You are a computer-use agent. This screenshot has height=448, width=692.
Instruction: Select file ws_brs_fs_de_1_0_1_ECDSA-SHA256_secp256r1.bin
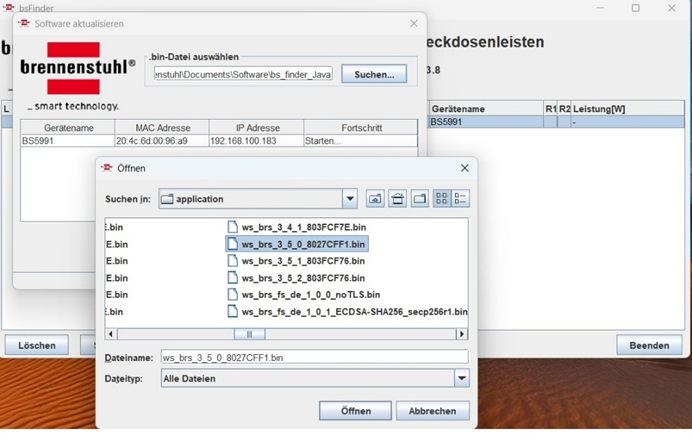(347, 312)
